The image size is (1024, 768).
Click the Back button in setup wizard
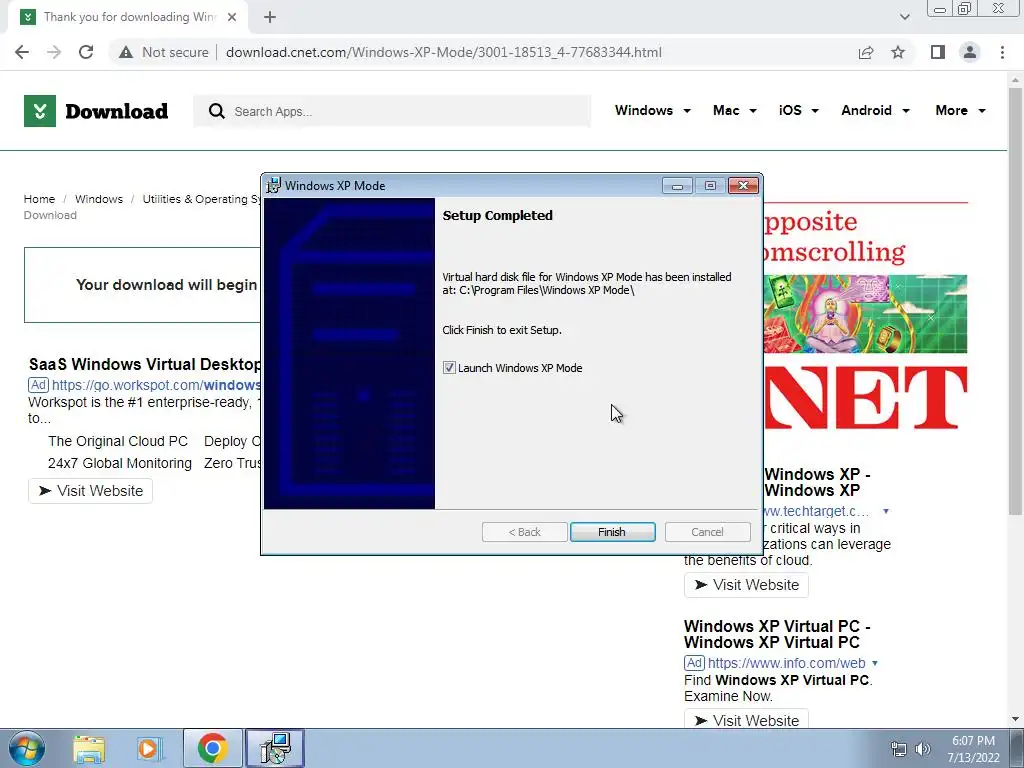[524, 532]
